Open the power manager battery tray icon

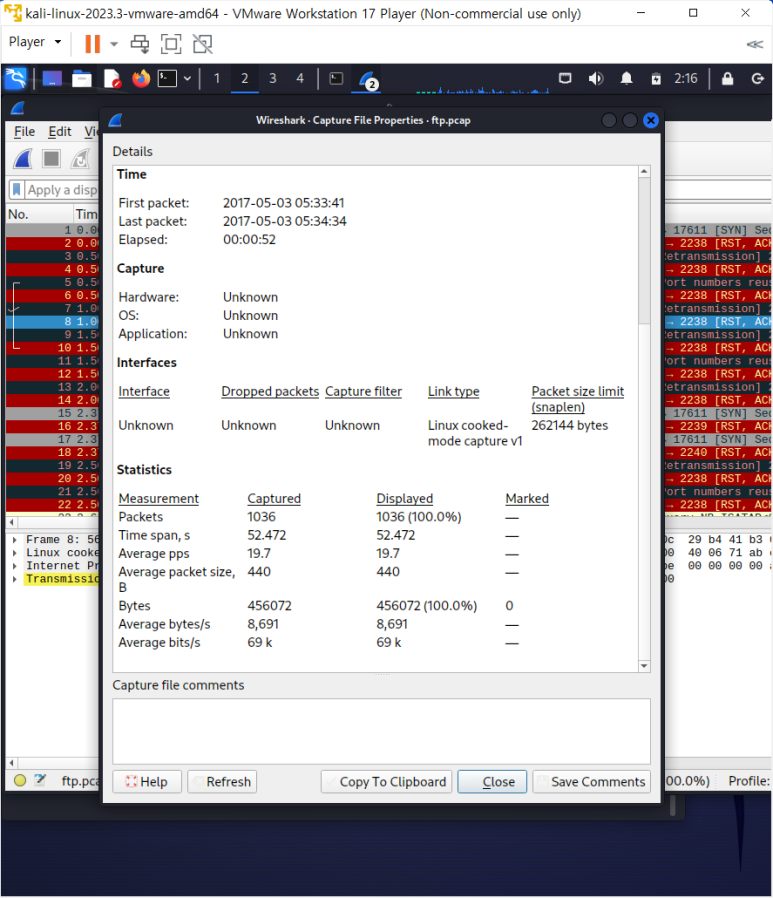(x=656, y=79)
